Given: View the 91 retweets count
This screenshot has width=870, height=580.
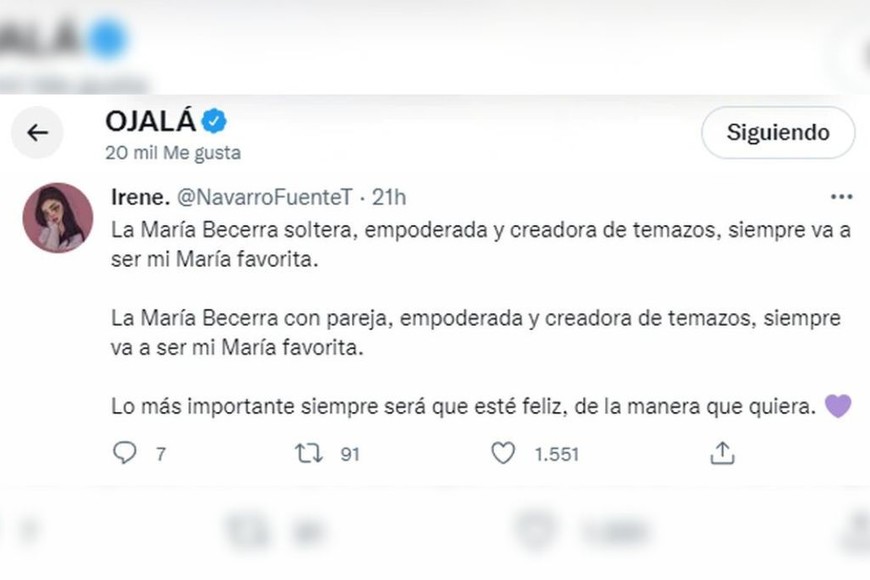Looking at the screenshot, I should 350,454.
